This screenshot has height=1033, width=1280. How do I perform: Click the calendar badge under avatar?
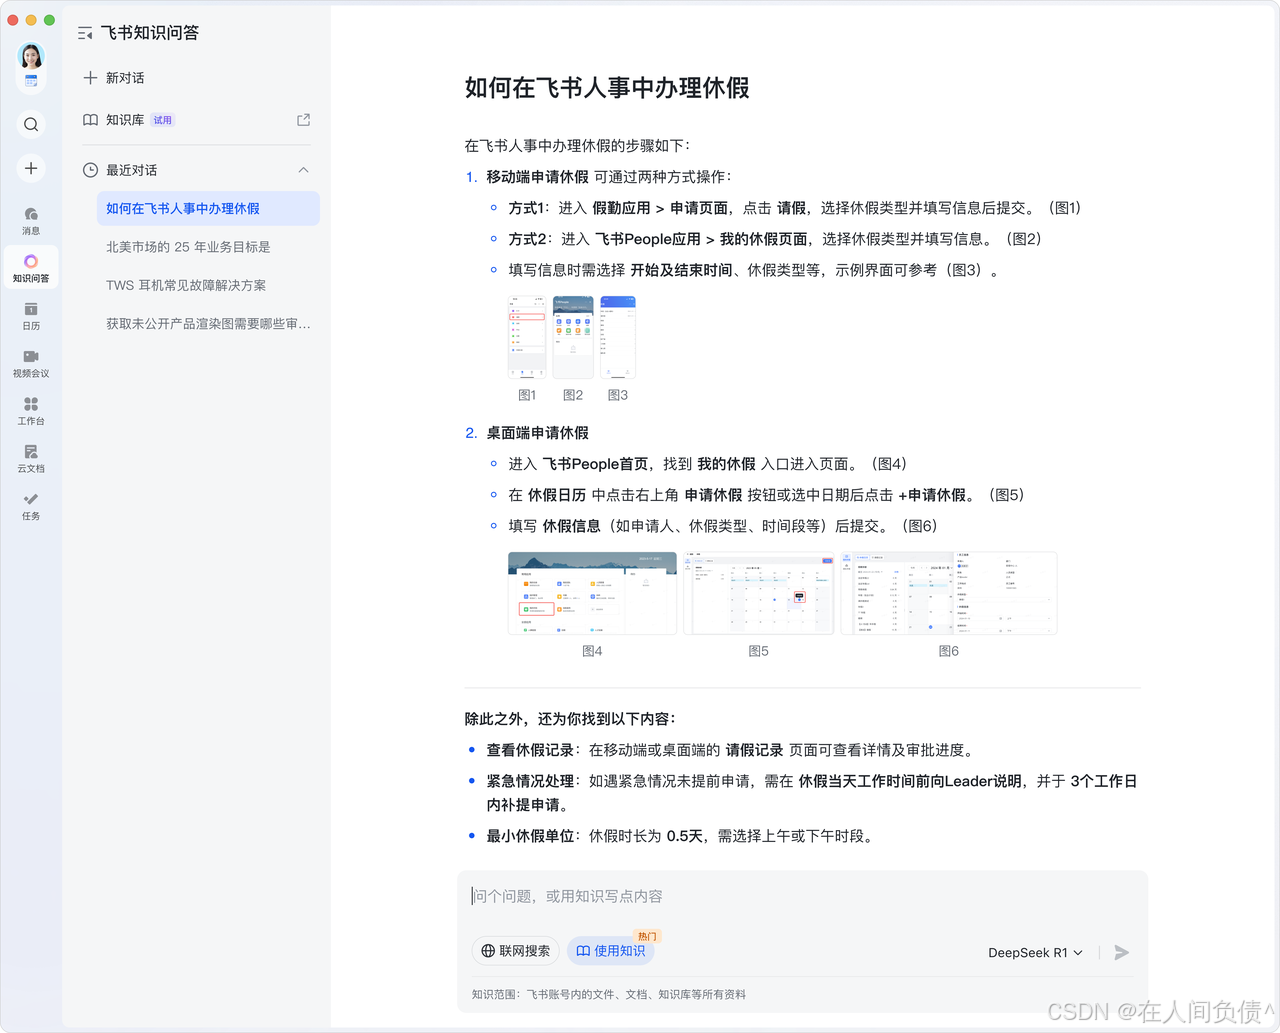point(31,81)
